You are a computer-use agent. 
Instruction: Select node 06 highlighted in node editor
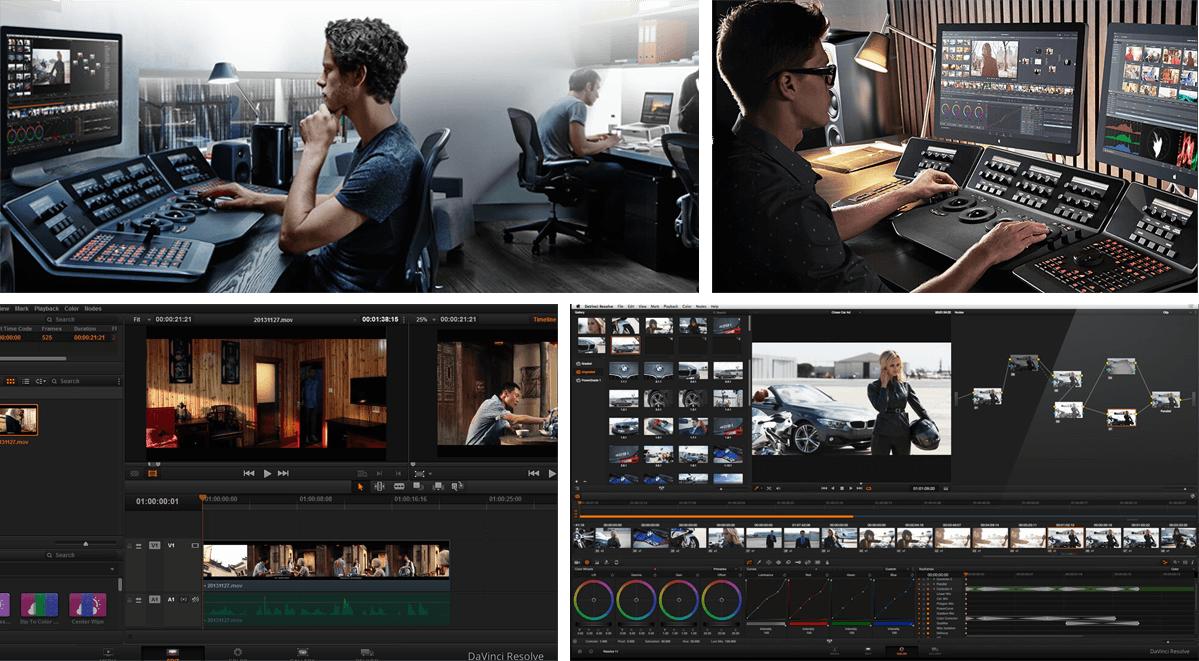[x=1121, y=418]
